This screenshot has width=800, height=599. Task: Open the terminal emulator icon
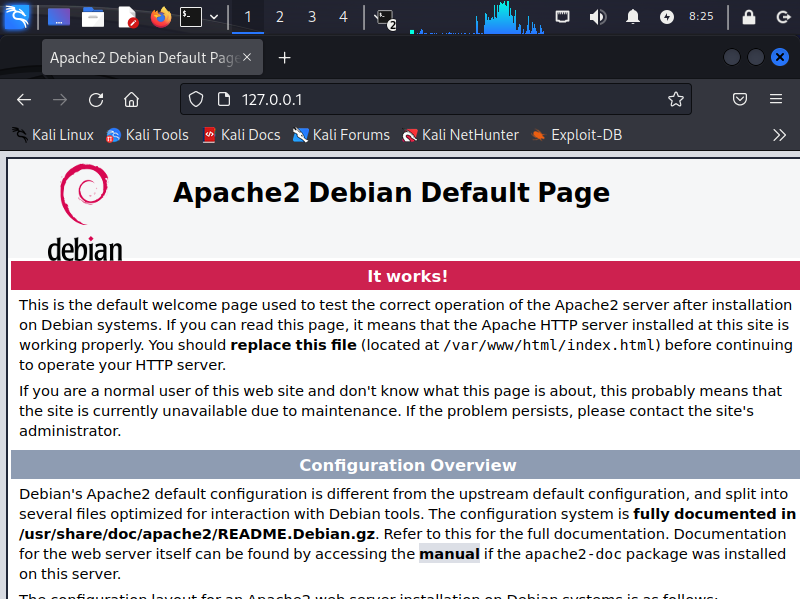pyautogui.click(x=191, y=17)
